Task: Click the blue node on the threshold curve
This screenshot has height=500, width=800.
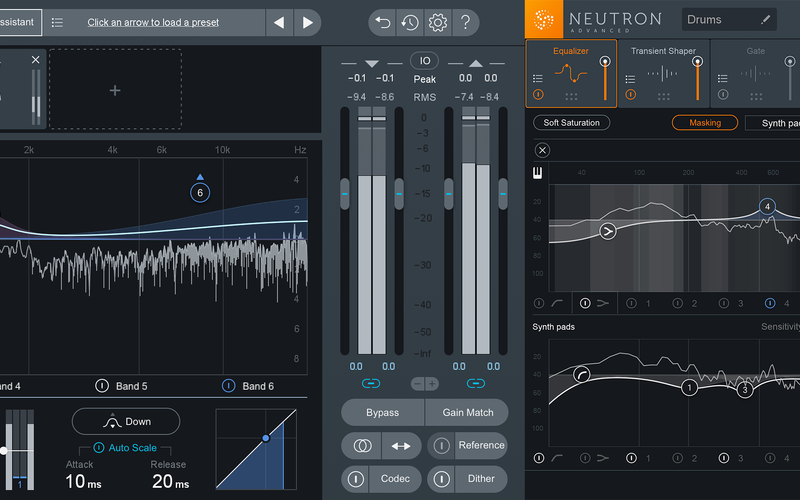Action: point(266,438)
